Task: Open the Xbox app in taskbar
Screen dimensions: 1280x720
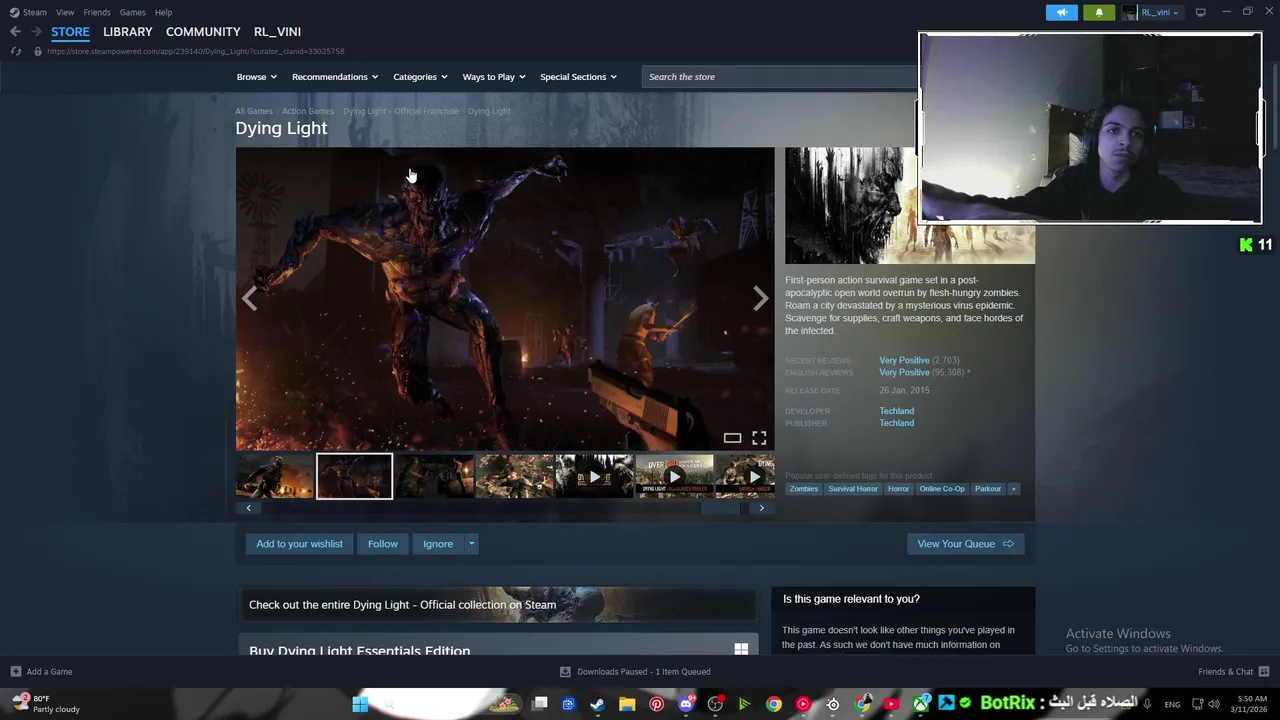Action: (x=920, y=704)
